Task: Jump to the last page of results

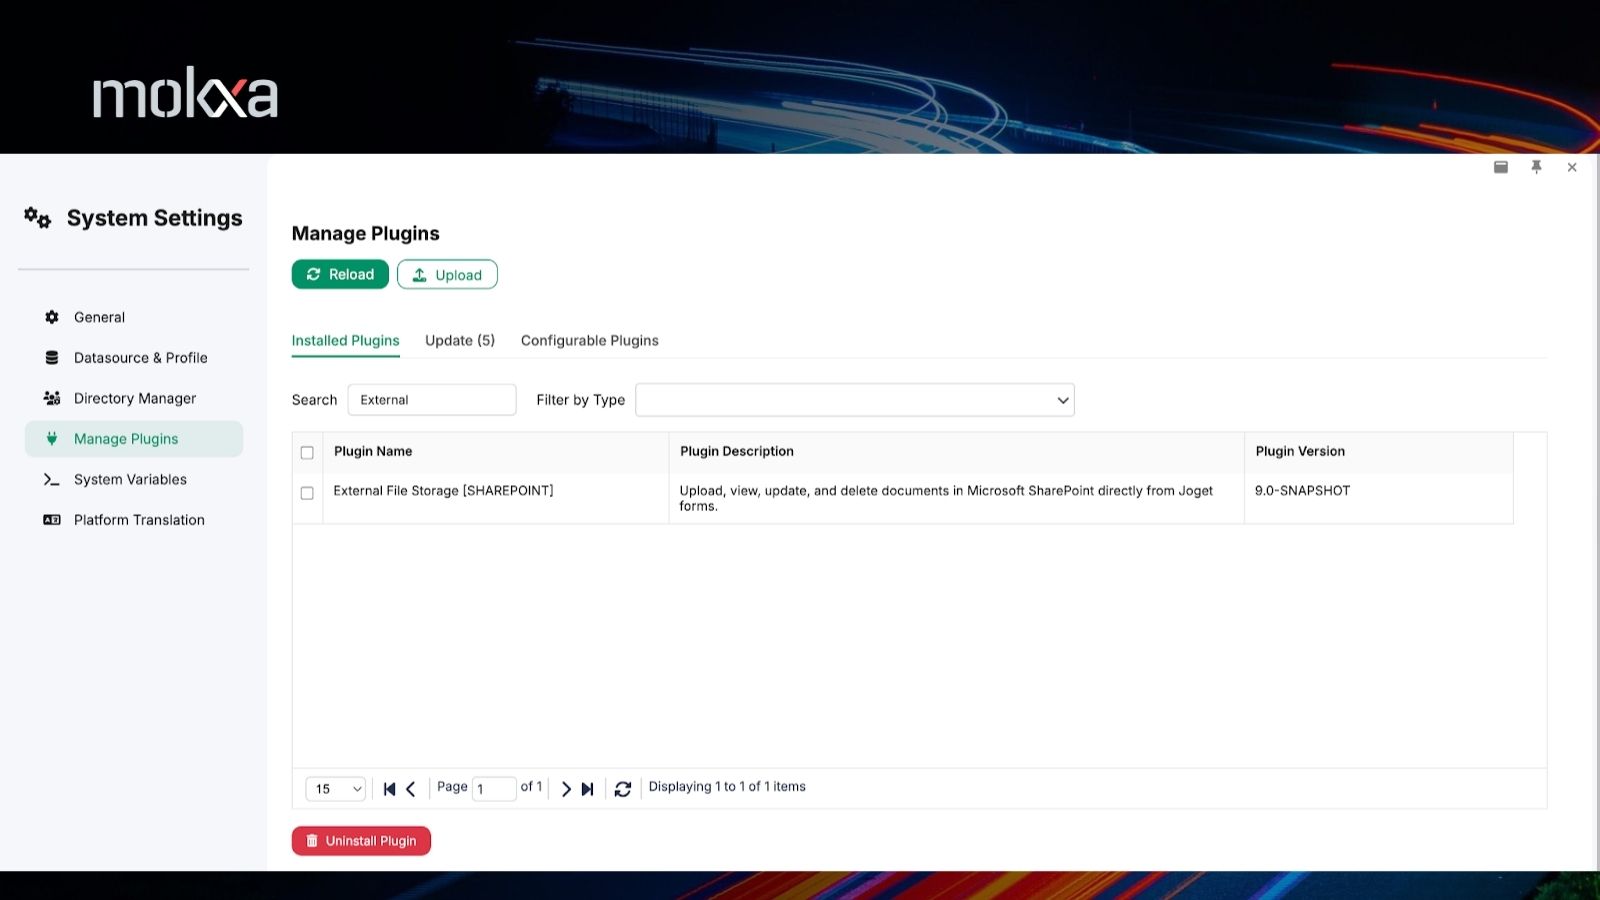Action: (588, 789)
